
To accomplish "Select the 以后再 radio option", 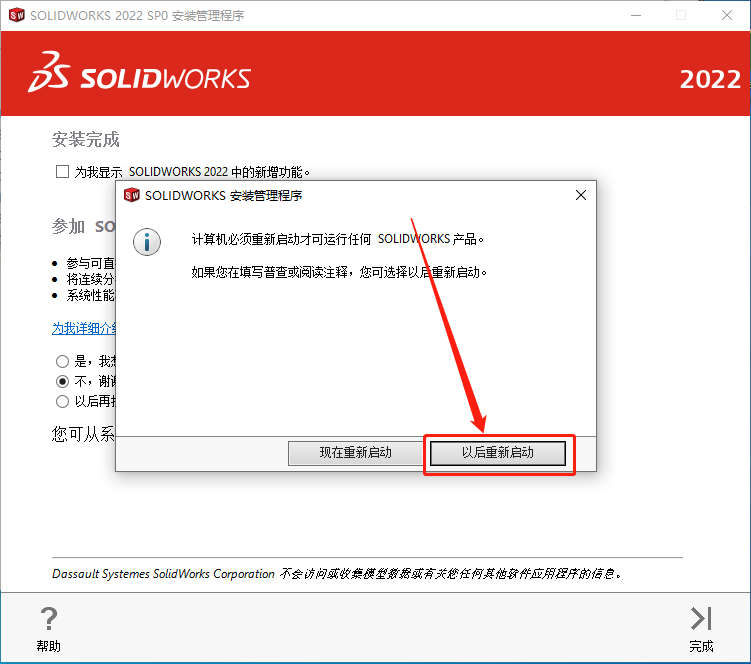I will coord(62,401).
